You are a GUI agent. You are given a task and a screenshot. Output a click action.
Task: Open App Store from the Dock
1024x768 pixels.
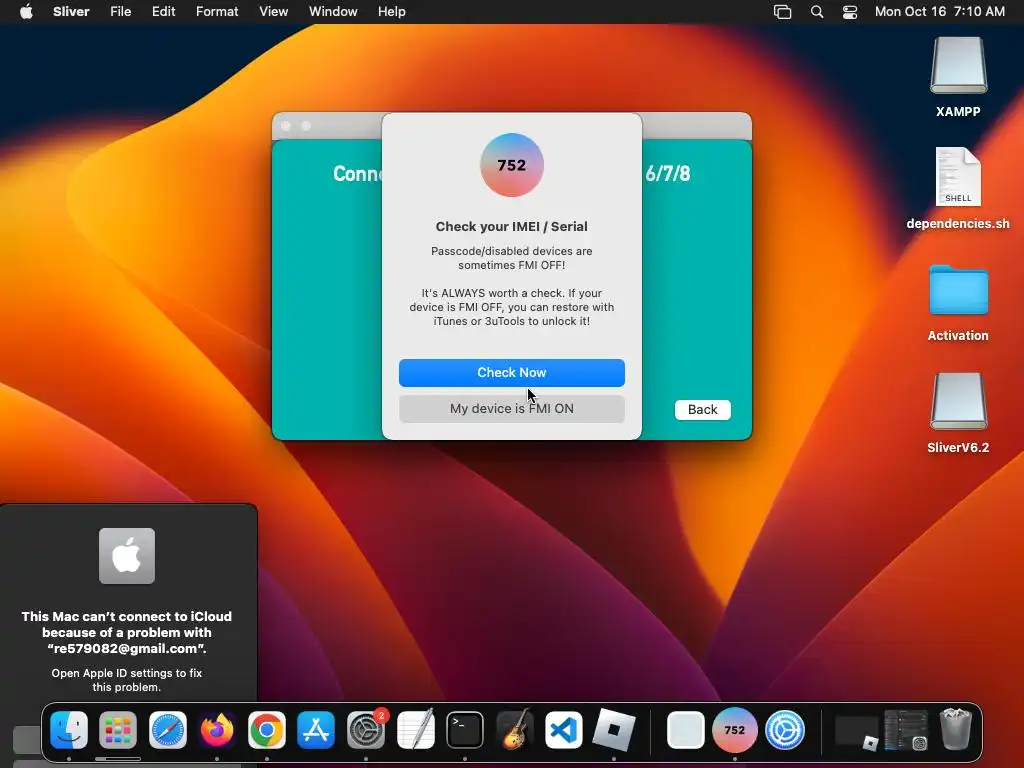tap(316, 729)
